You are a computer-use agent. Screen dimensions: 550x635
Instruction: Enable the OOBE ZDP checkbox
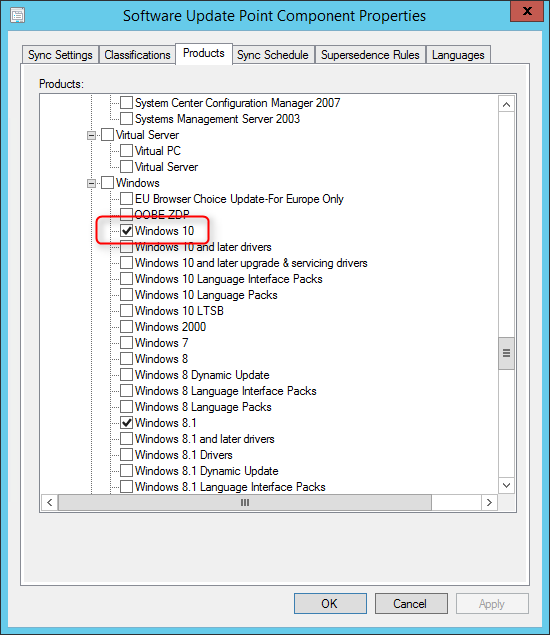click(126, 214)
